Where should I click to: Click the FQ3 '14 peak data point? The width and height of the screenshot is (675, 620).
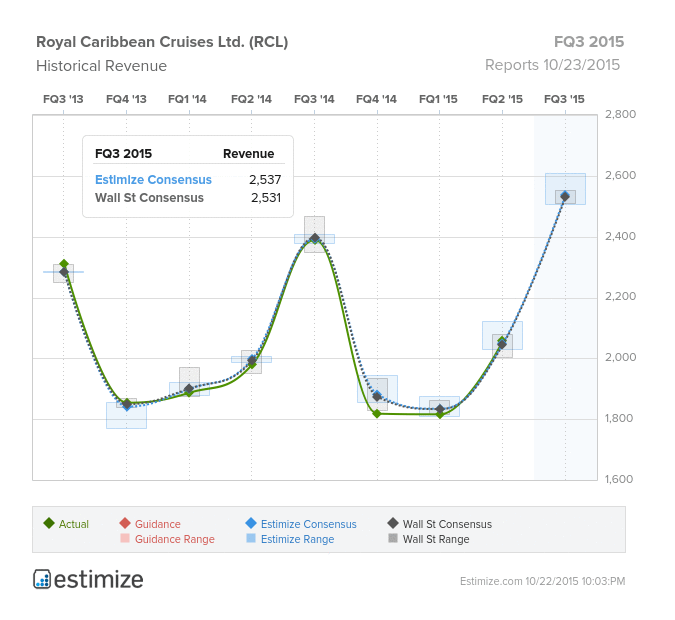point(315,238)
